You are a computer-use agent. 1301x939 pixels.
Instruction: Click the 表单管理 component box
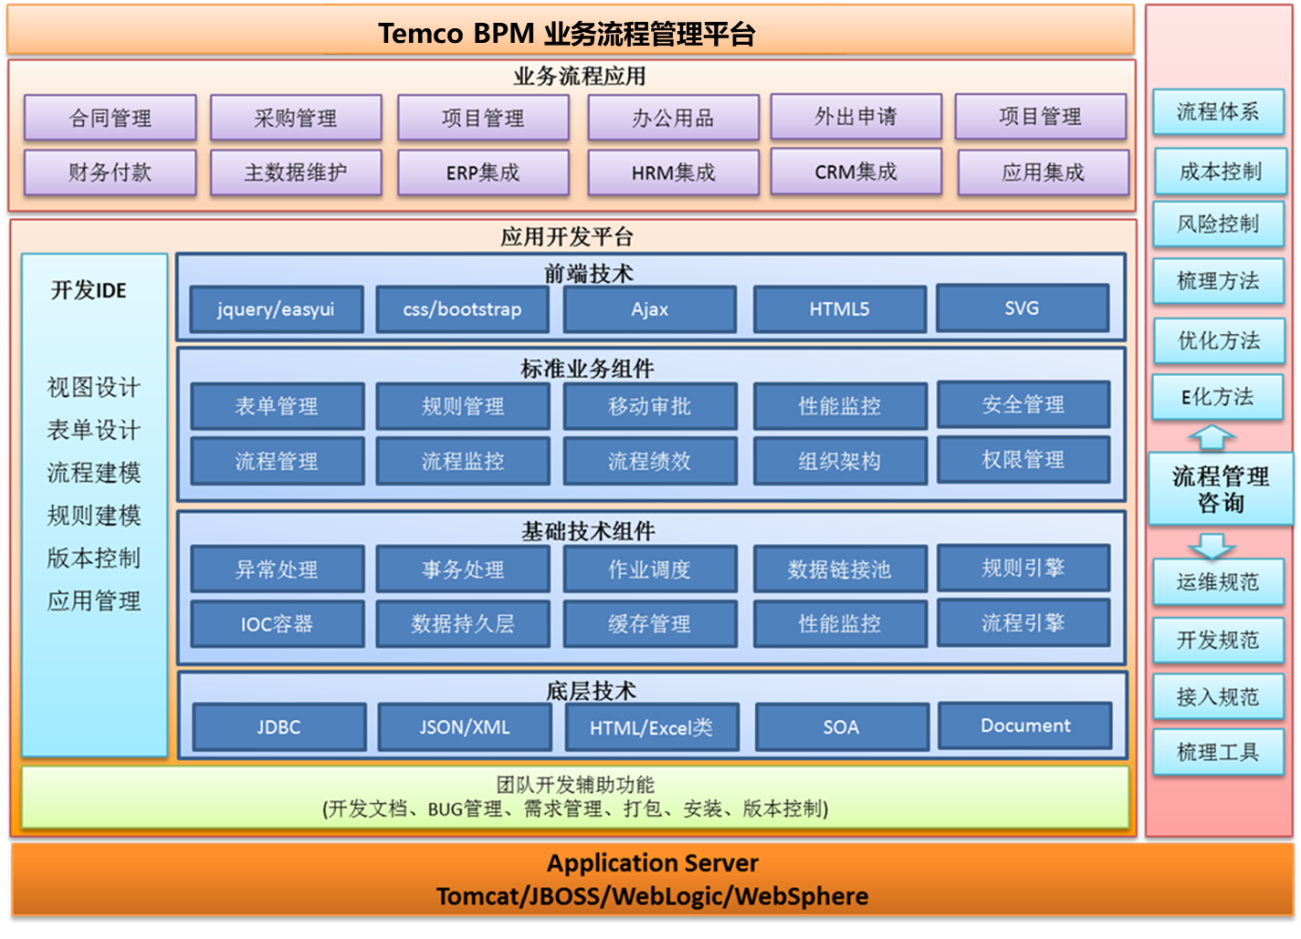[276, 406]
